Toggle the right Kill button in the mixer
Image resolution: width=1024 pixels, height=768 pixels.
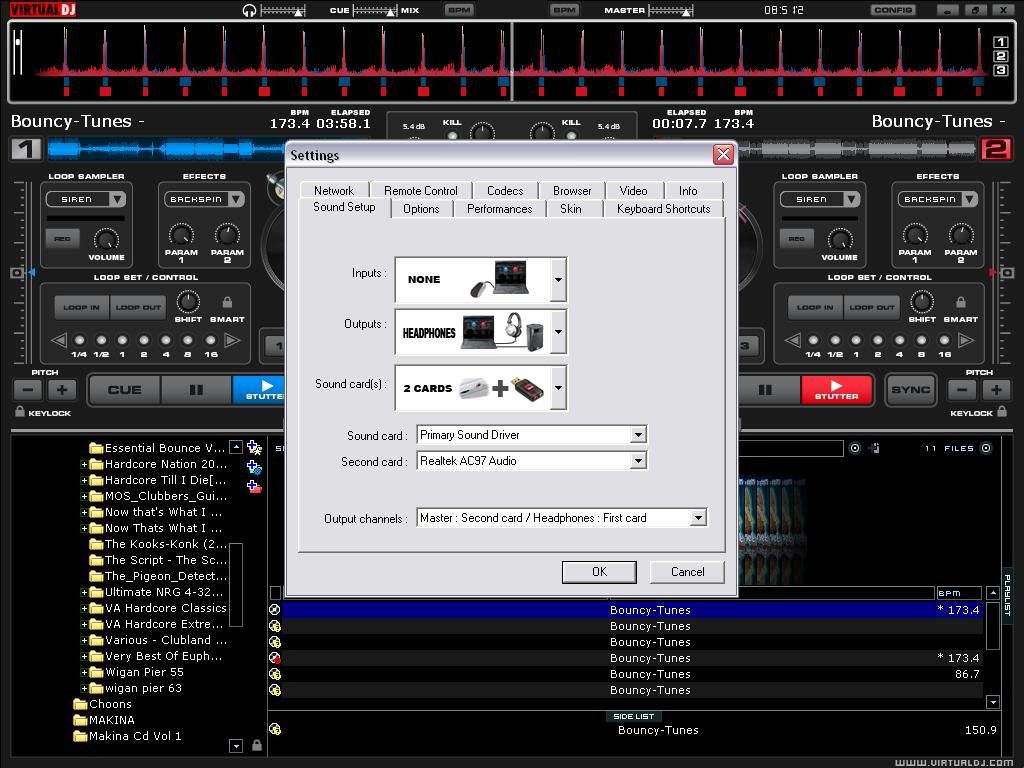click(571, 135)
